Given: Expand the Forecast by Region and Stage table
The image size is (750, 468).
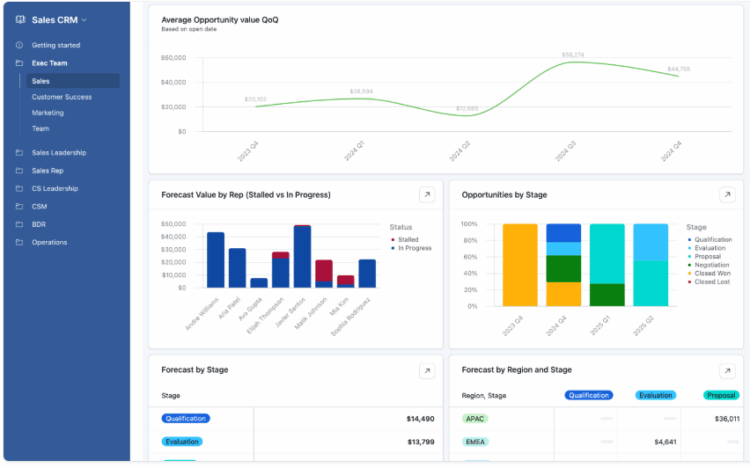Looking at the screenshot, I should 727,370.
